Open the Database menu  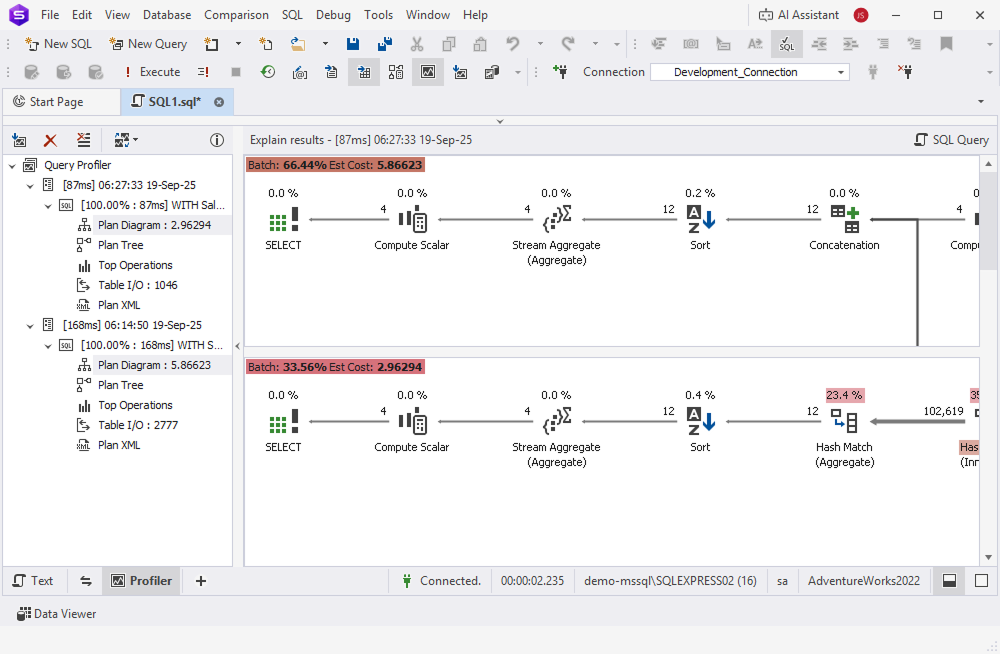(x=166, y=15)
